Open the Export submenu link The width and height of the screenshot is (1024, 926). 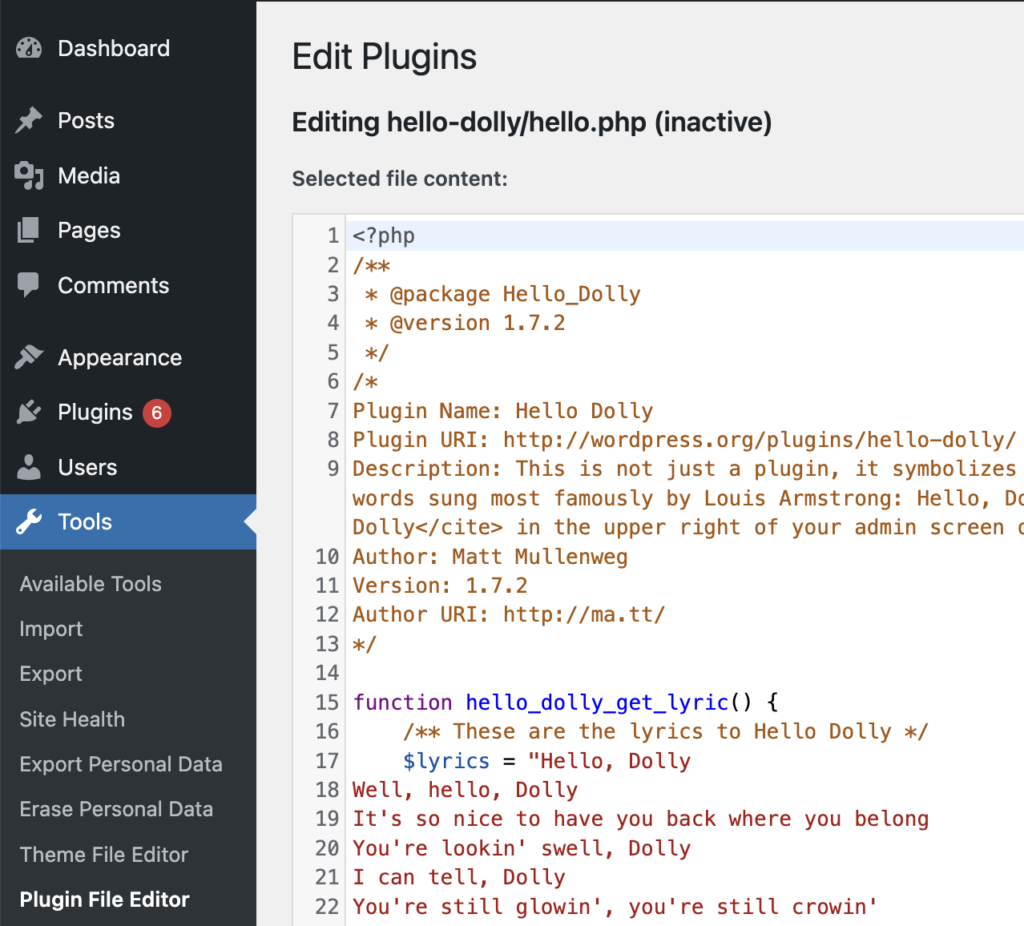tap(51, 674)
